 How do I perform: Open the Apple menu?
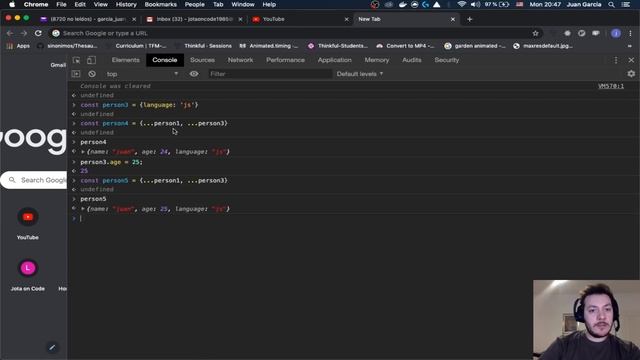pos(12,4)
